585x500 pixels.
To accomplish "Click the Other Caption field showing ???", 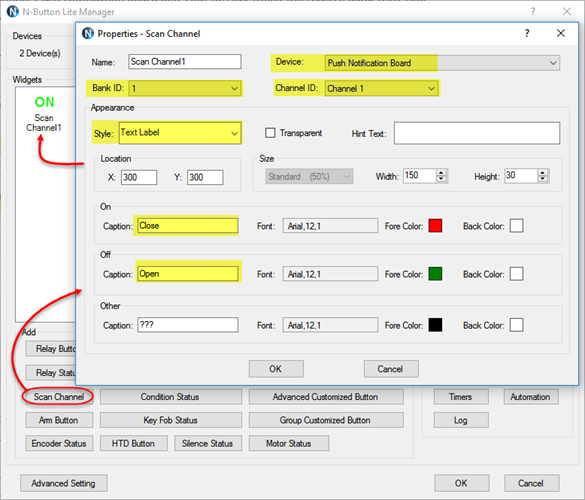I will (x=188, y=325).
